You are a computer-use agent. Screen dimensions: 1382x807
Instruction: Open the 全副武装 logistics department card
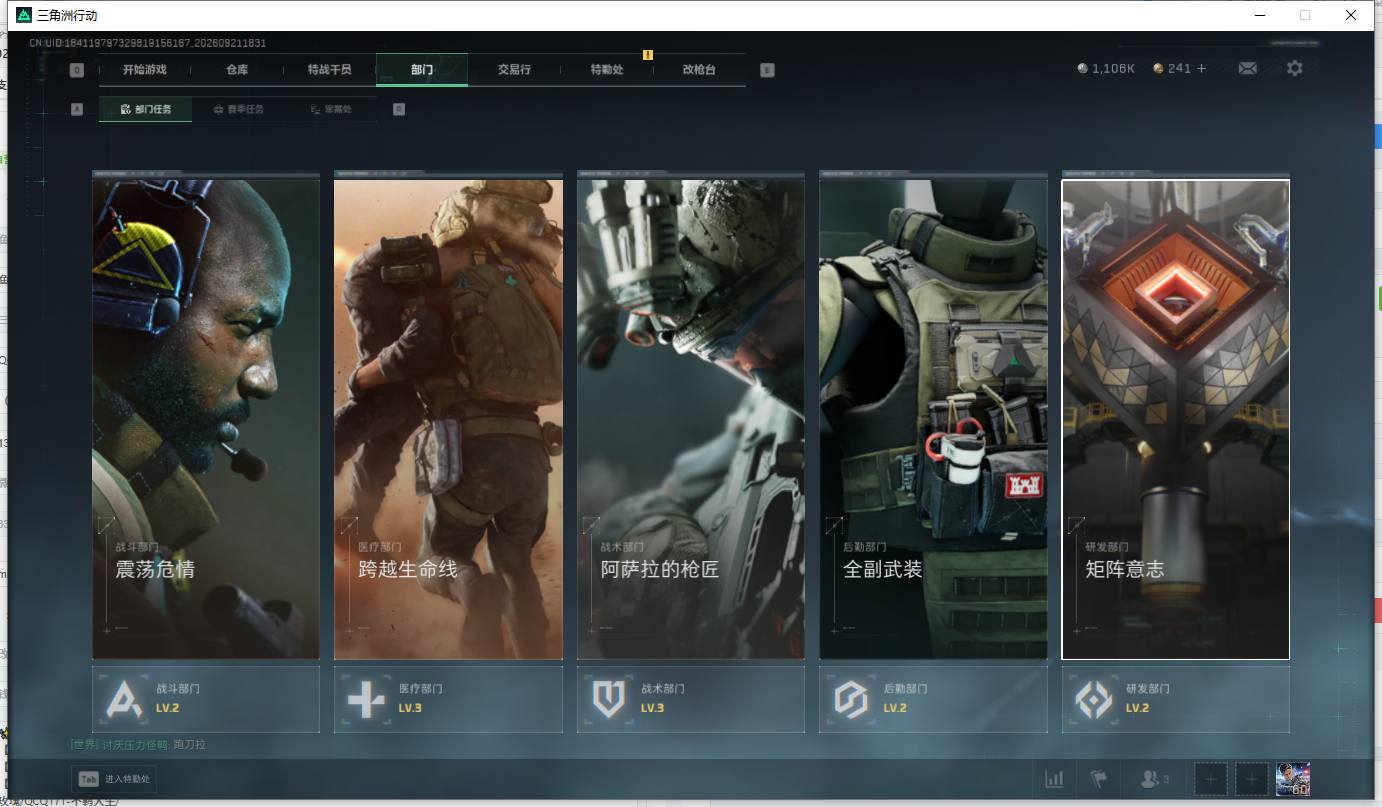933,419
